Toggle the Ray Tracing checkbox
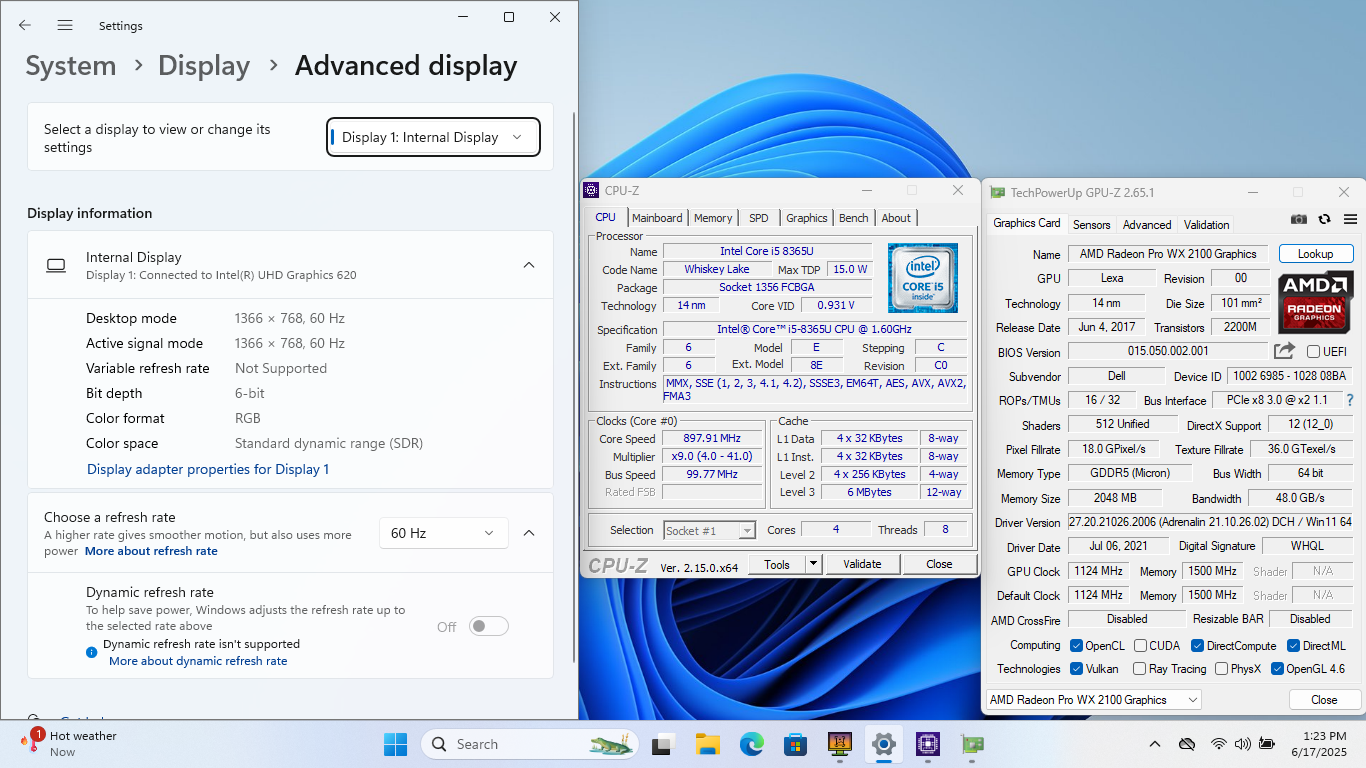1366x768 pixels. (x=1139, y=669)
